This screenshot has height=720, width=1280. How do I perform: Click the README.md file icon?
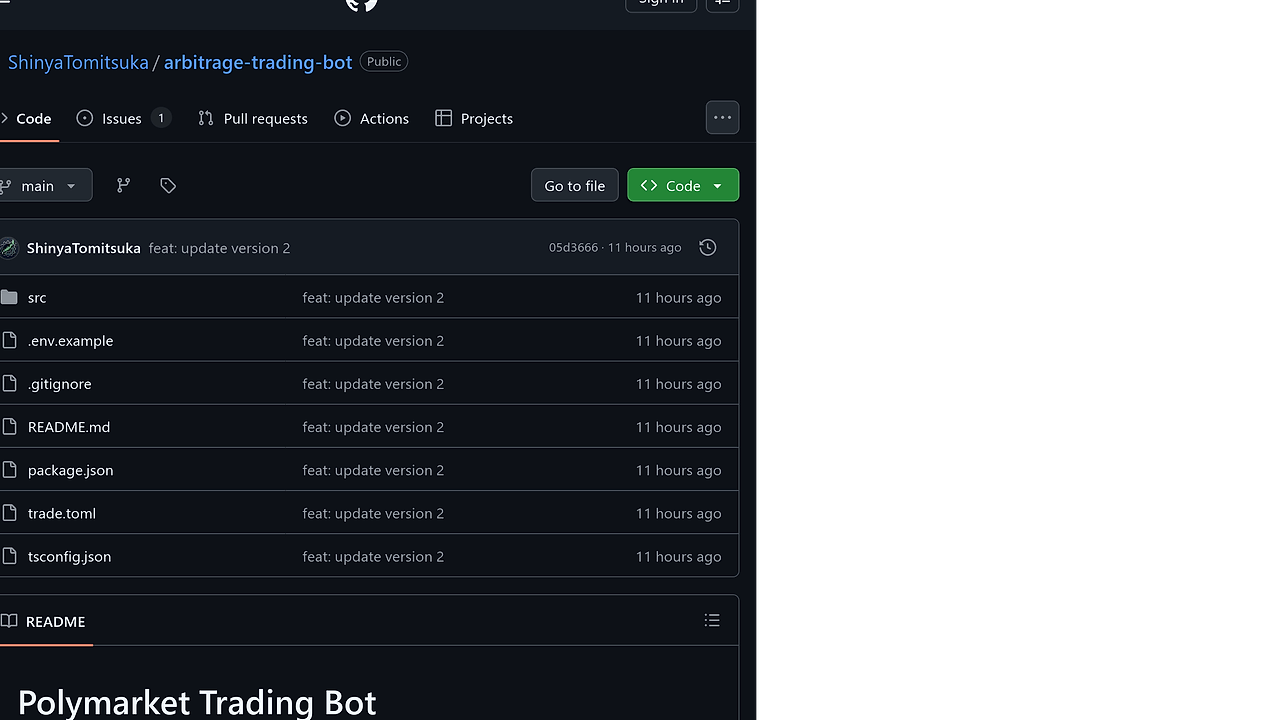pyautogui.click(x=9, y=426)
